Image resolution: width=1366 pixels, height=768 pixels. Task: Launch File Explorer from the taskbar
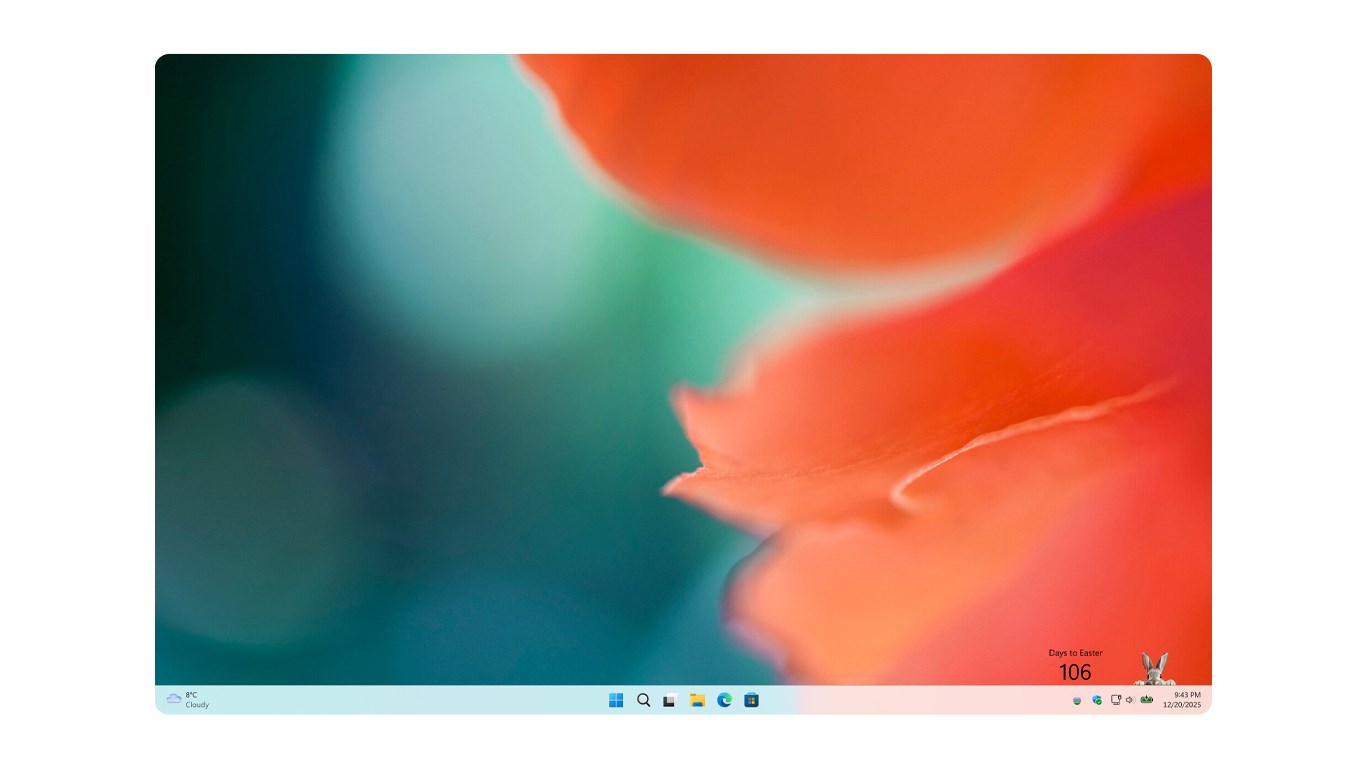(696, 700)
